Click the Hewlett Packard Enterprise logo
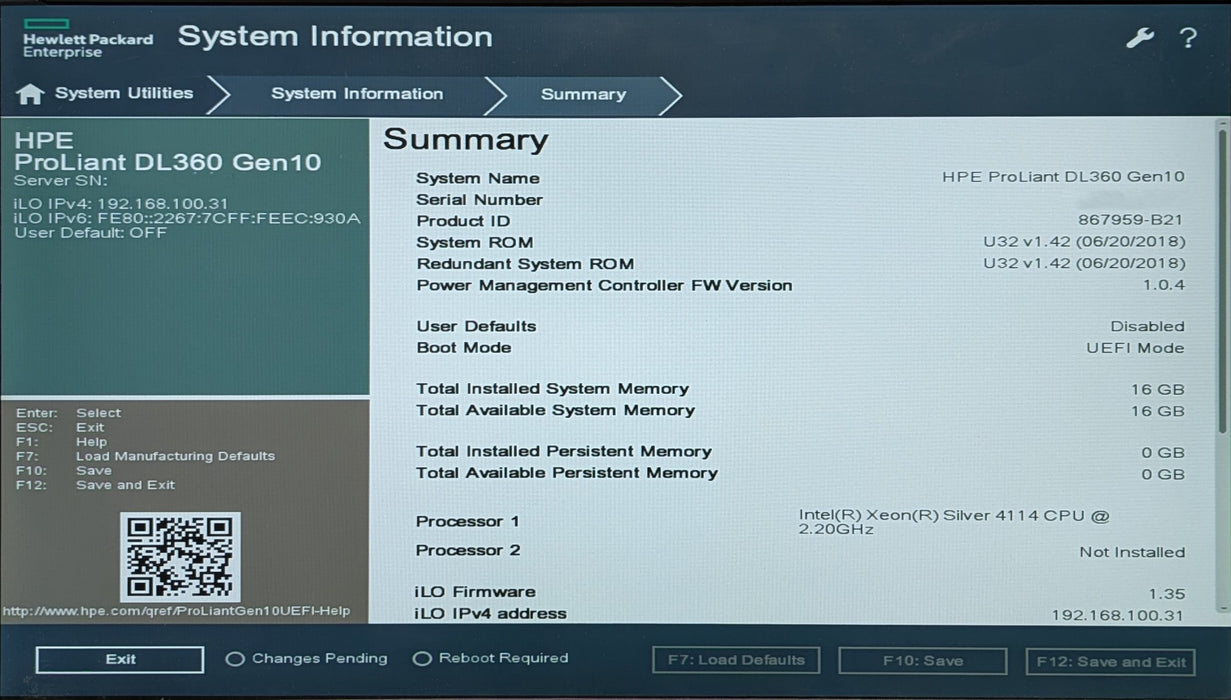Screen dimensions: 1231x700 88,38
